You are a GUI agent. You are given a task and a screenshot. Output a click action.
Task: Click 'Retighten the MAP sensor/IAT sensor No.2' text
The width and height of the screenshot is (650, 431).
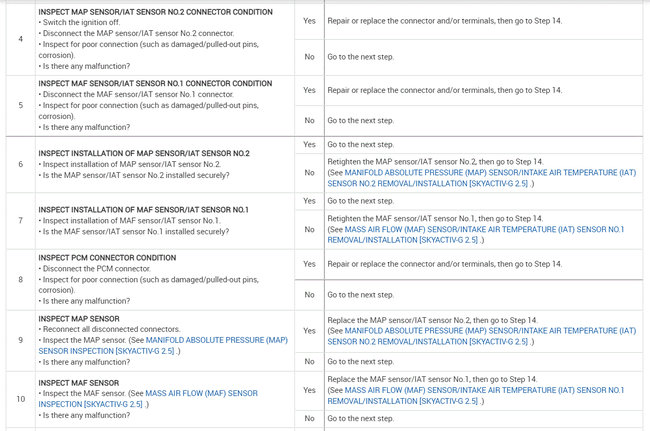(x=420, y=161)
